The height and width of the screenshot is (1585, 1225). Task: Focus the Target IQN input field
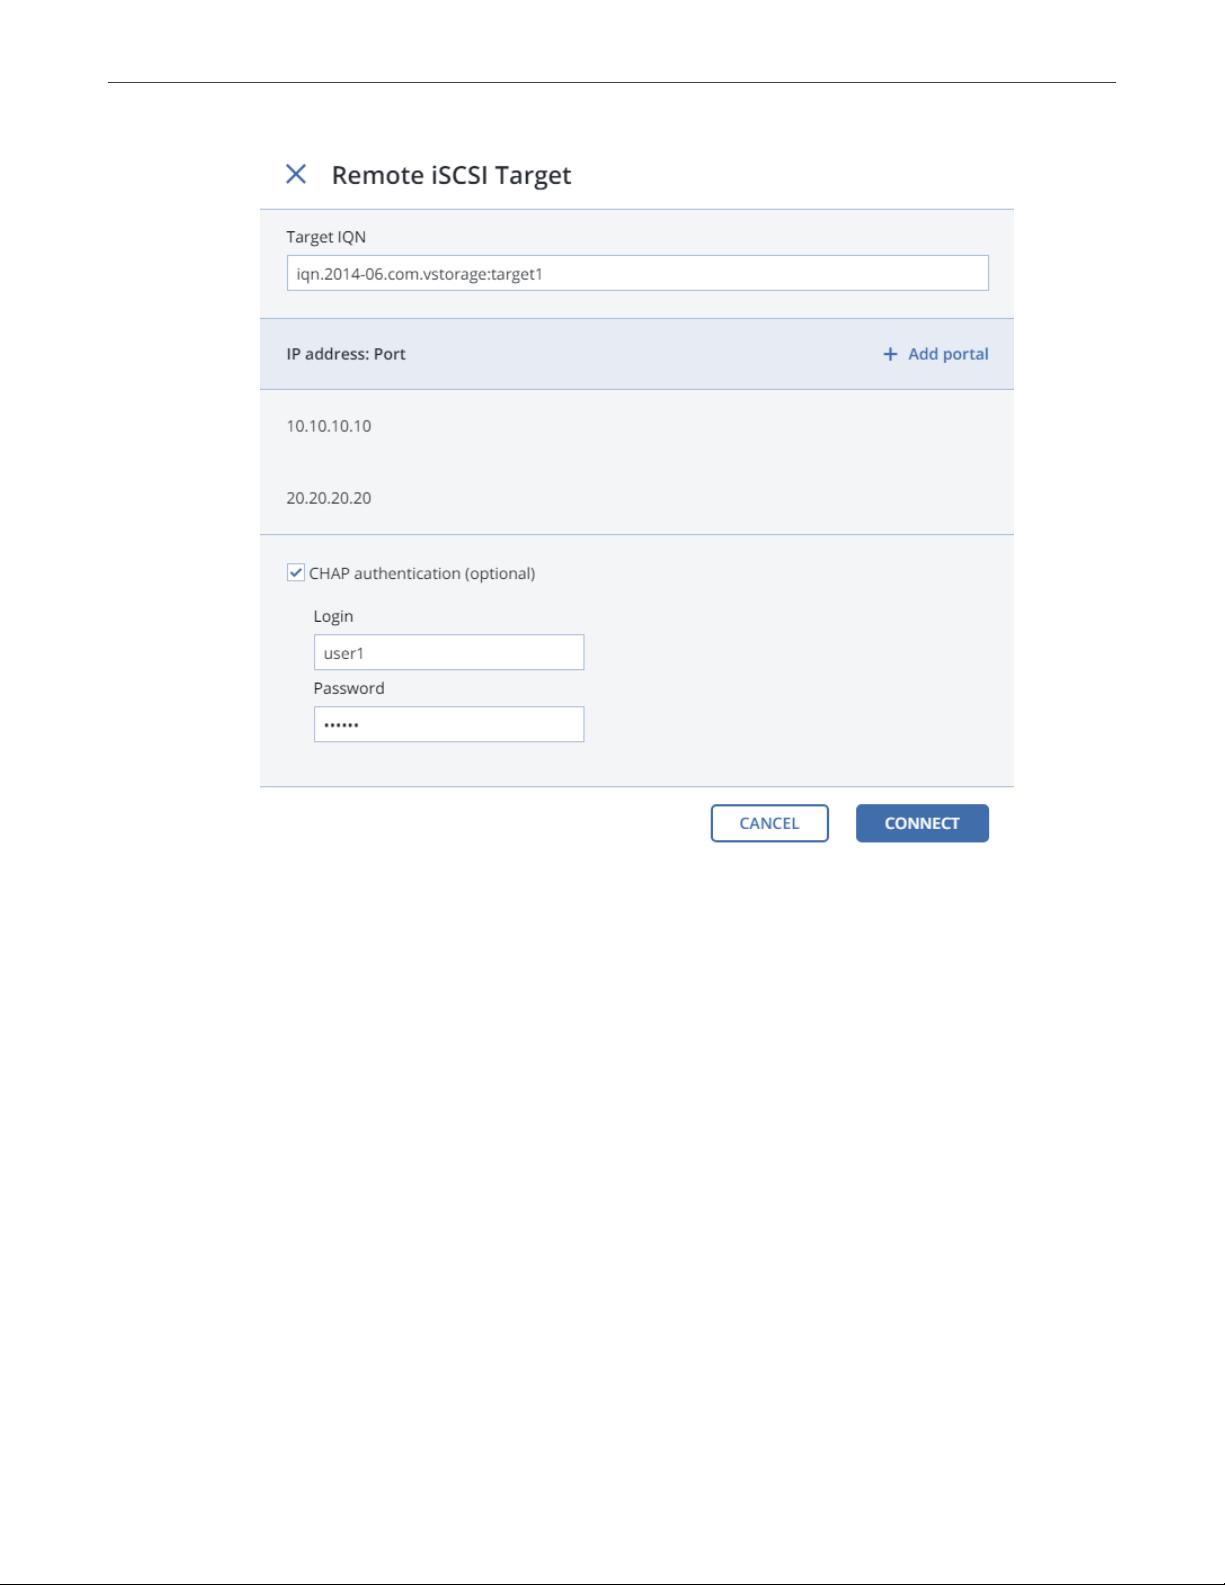638,273
